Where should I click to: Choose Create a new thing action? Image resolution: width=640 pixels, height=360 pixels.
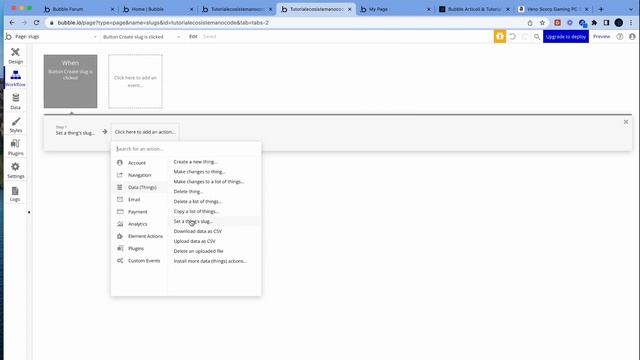click(196, 162)
